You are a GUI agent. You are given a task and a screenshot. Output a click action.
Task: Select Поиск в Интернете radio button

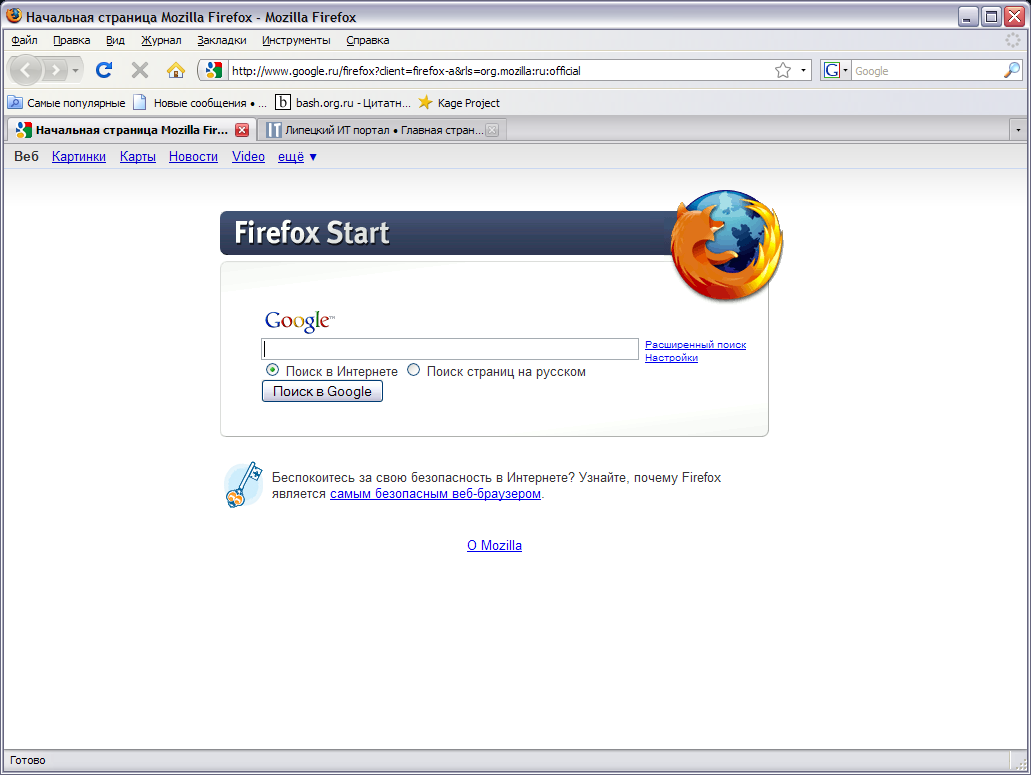[x=272, y=370]
